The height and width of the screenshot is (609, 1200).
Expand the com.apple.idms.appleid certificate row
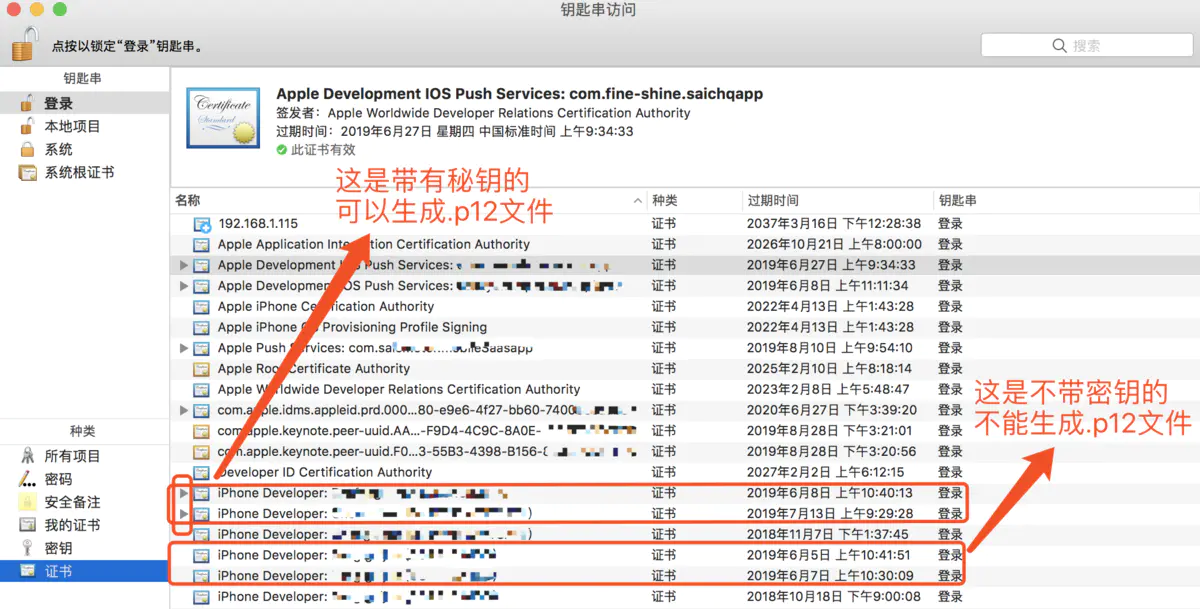coord(183,410)
